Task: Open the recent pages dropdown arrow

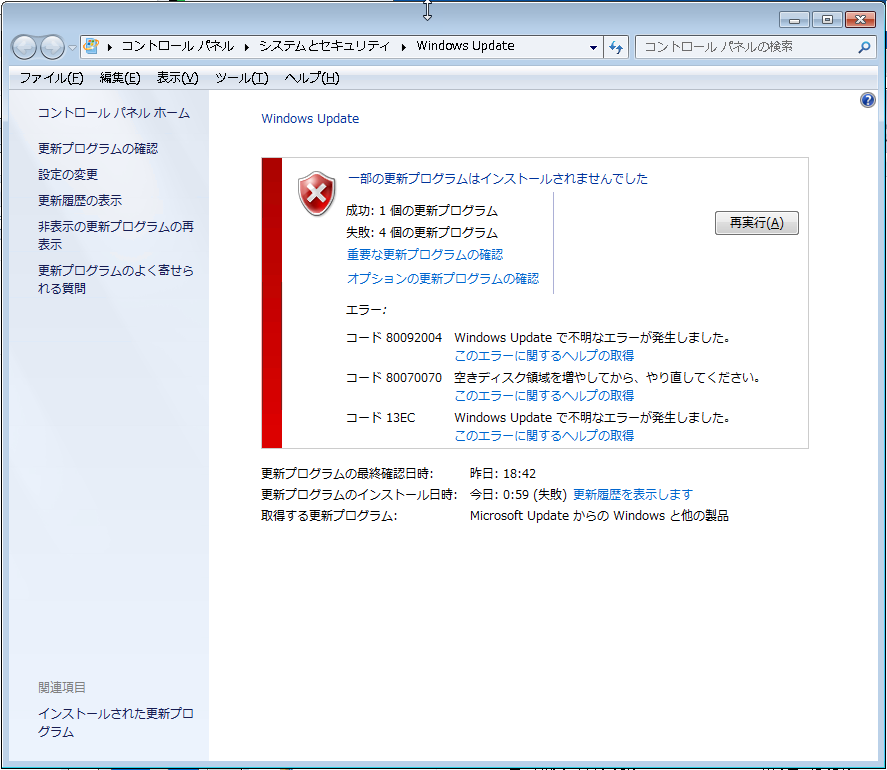Action: pyautogui.click(x=72, y=48)
